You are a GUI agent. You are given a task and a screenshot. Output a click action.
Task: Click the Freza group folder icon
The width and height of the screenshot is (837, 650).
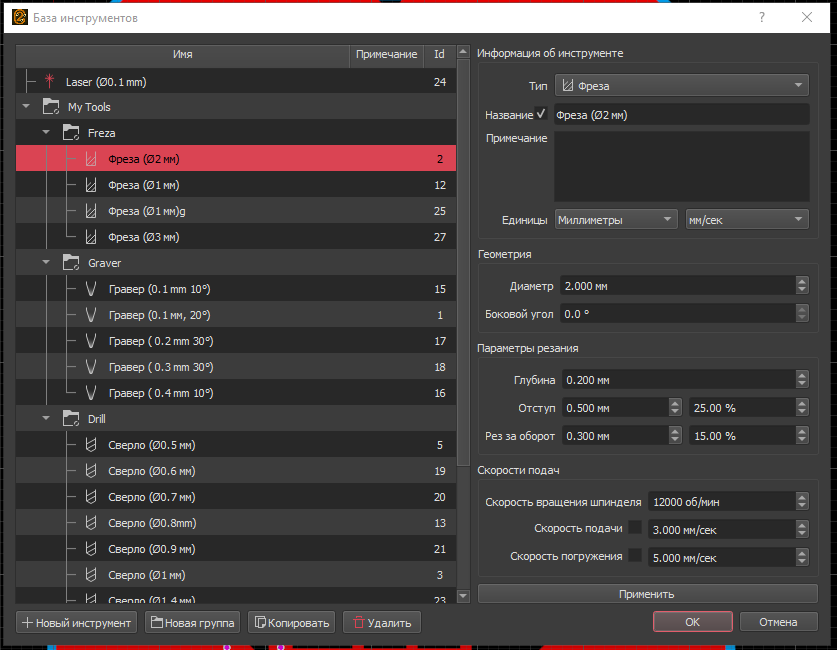71,132
